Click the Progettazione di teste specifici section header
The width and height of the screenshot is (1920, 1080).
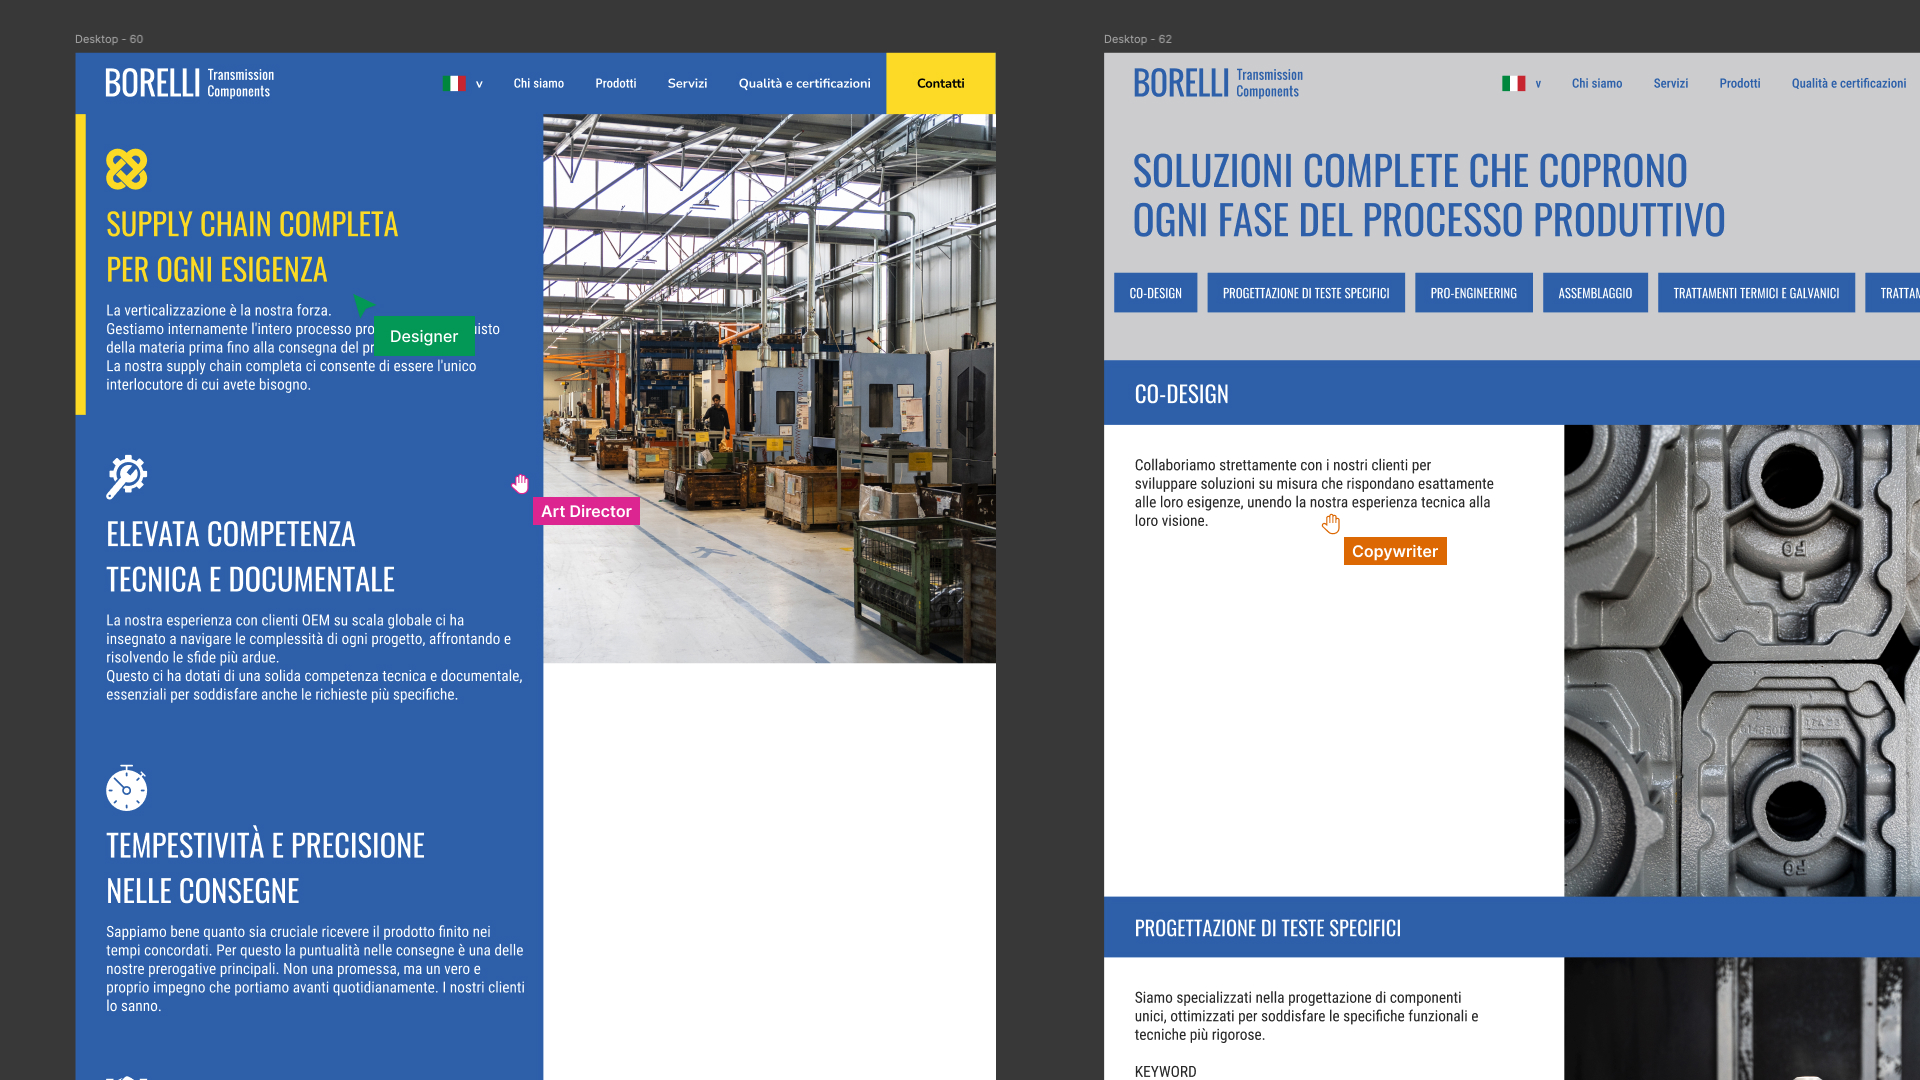[x=1512, y=928]
